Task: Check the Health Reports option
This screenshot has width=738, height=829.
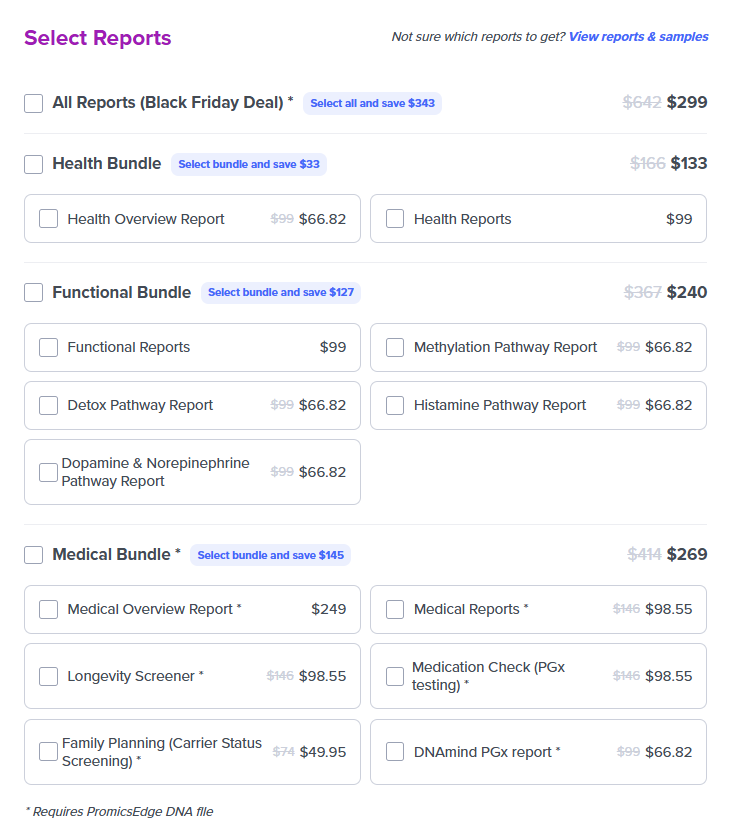Action: point(395,218)
